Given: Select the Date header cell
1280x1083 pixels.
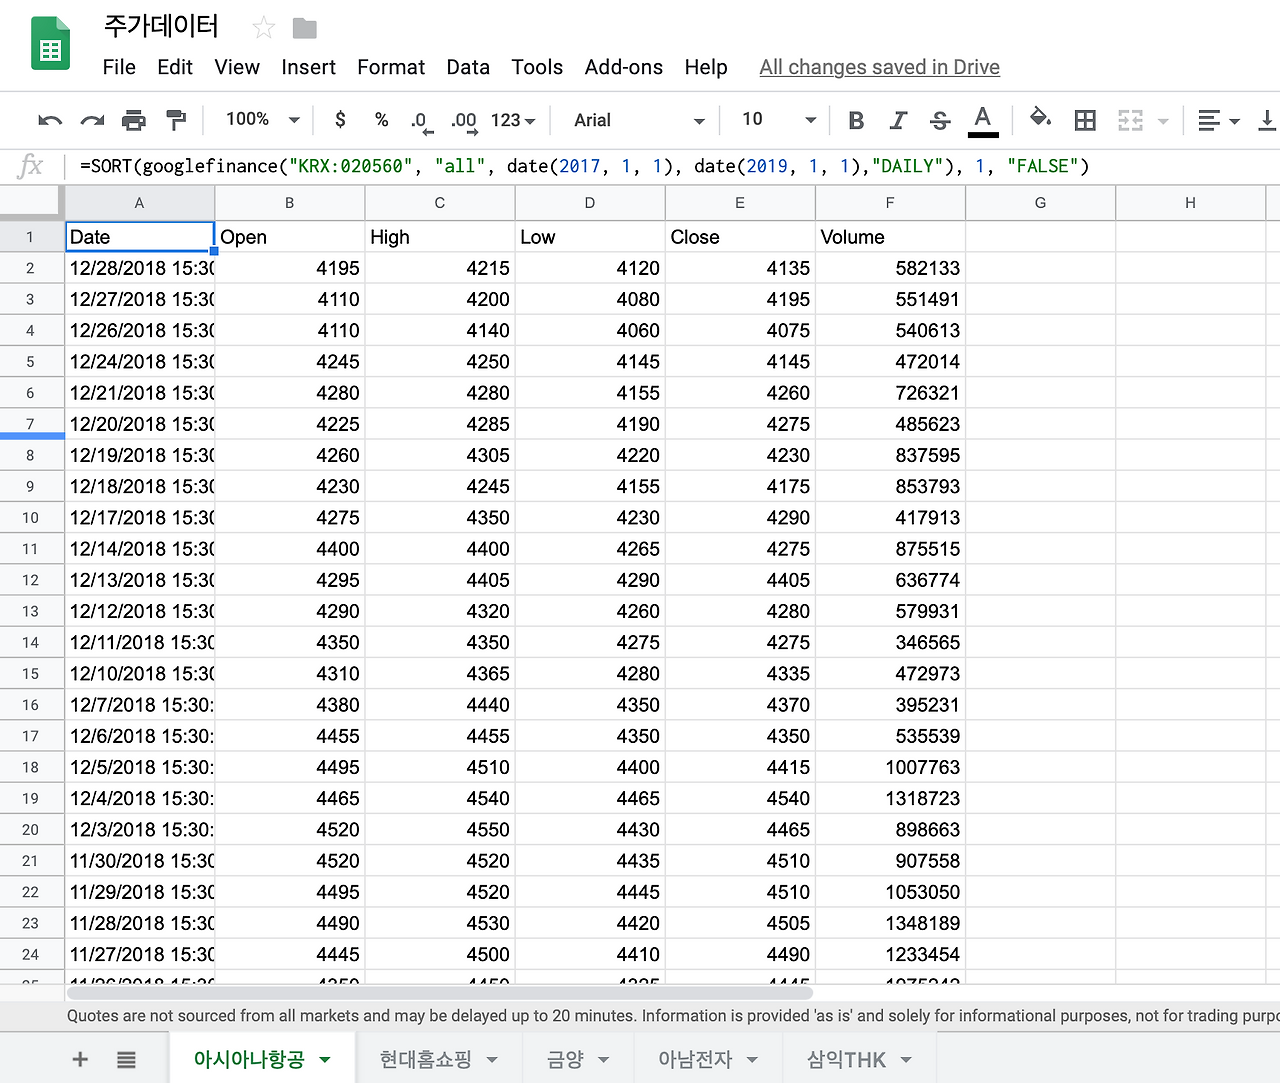Looking at the screenshot, I should (140, 237).
